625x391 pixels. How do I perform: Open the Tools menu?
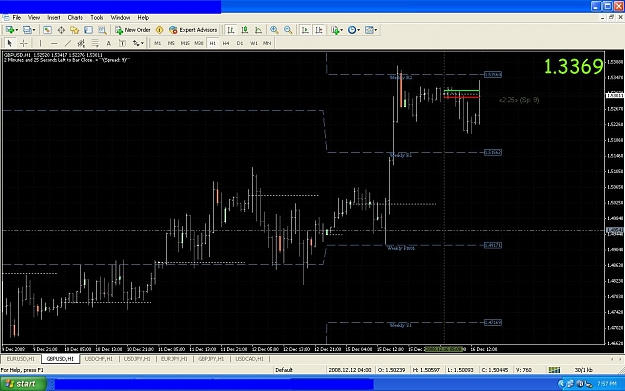click(97, 18)
